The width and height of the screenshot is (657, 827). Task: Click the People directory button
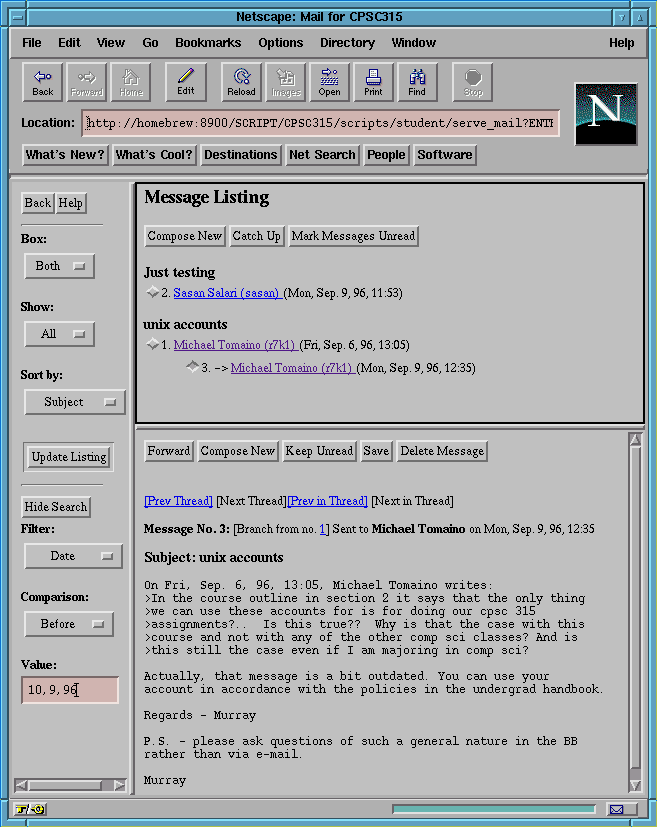point(387,155)
